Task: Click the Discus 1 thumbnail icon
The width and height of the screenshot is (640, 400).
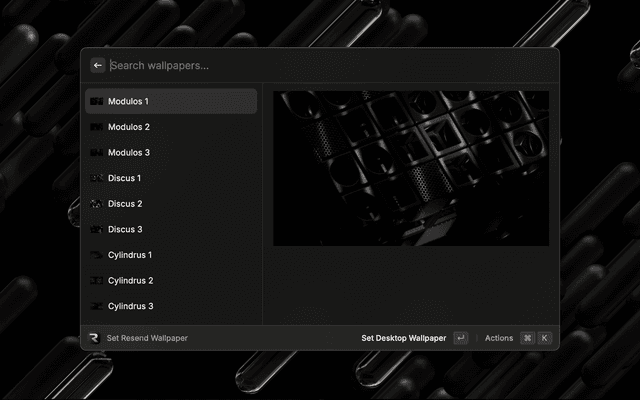Action: [x=96, y=178]
